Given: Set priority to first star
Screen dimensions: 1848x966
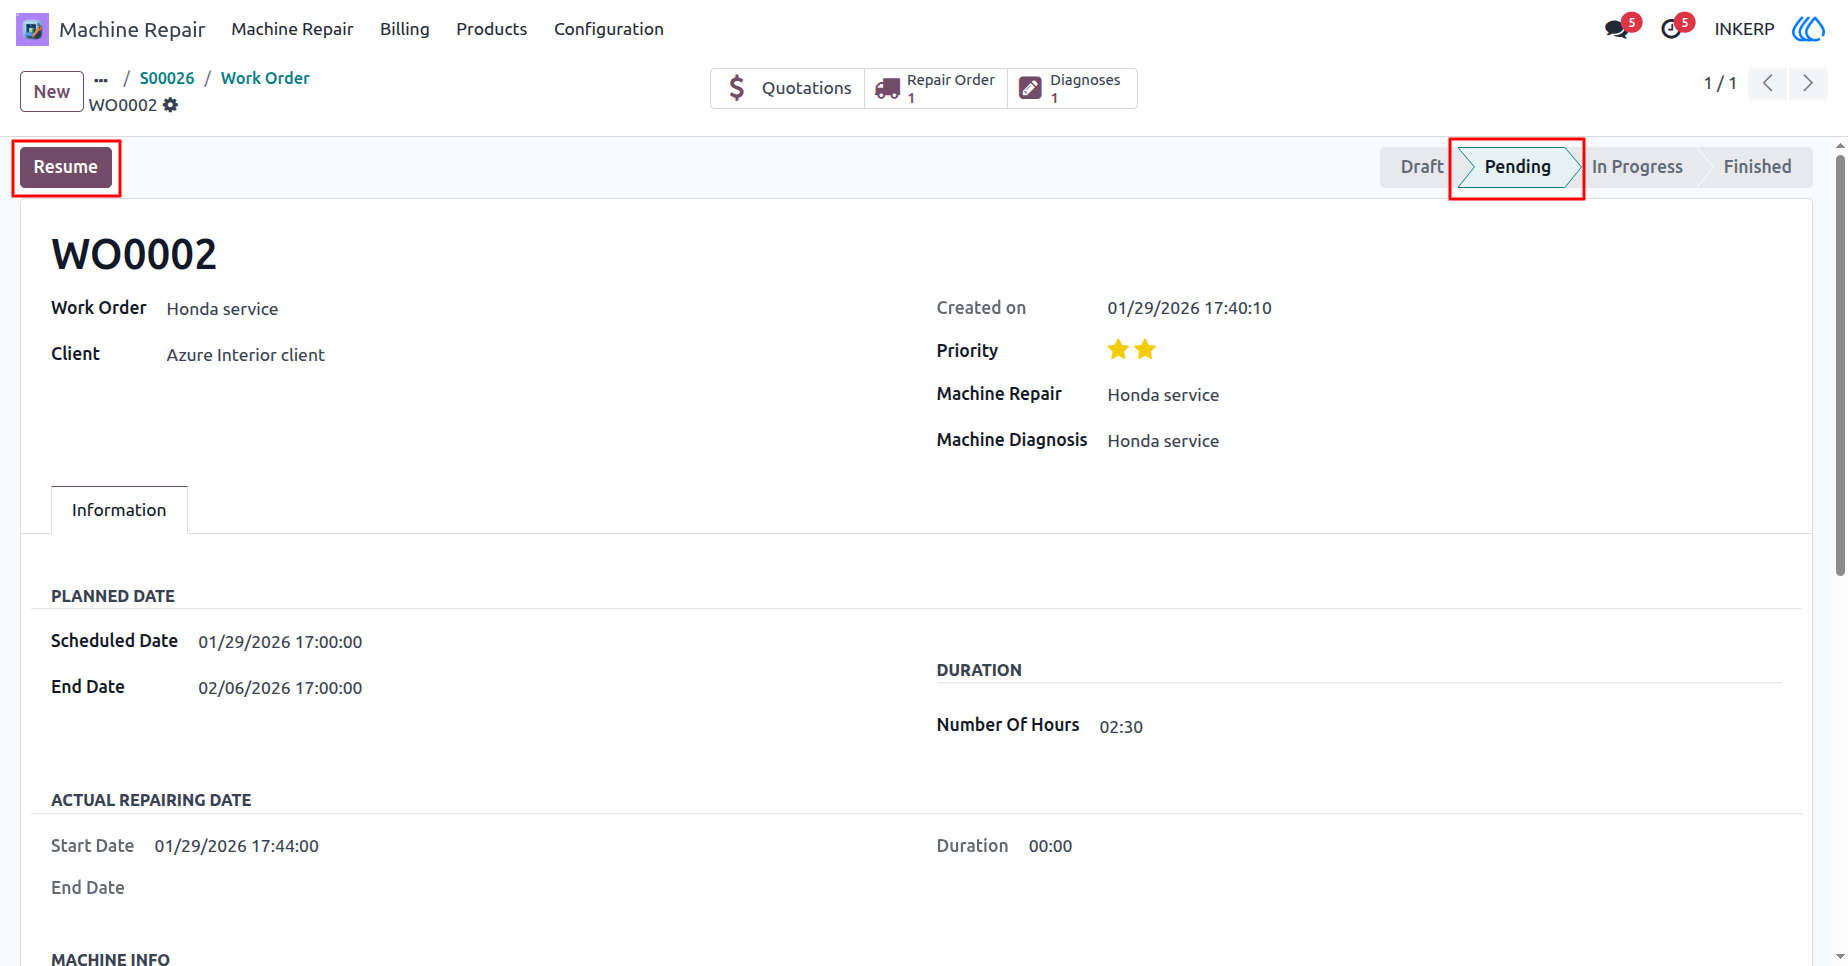Looking at the screenshot, I should coord(1118,349).
